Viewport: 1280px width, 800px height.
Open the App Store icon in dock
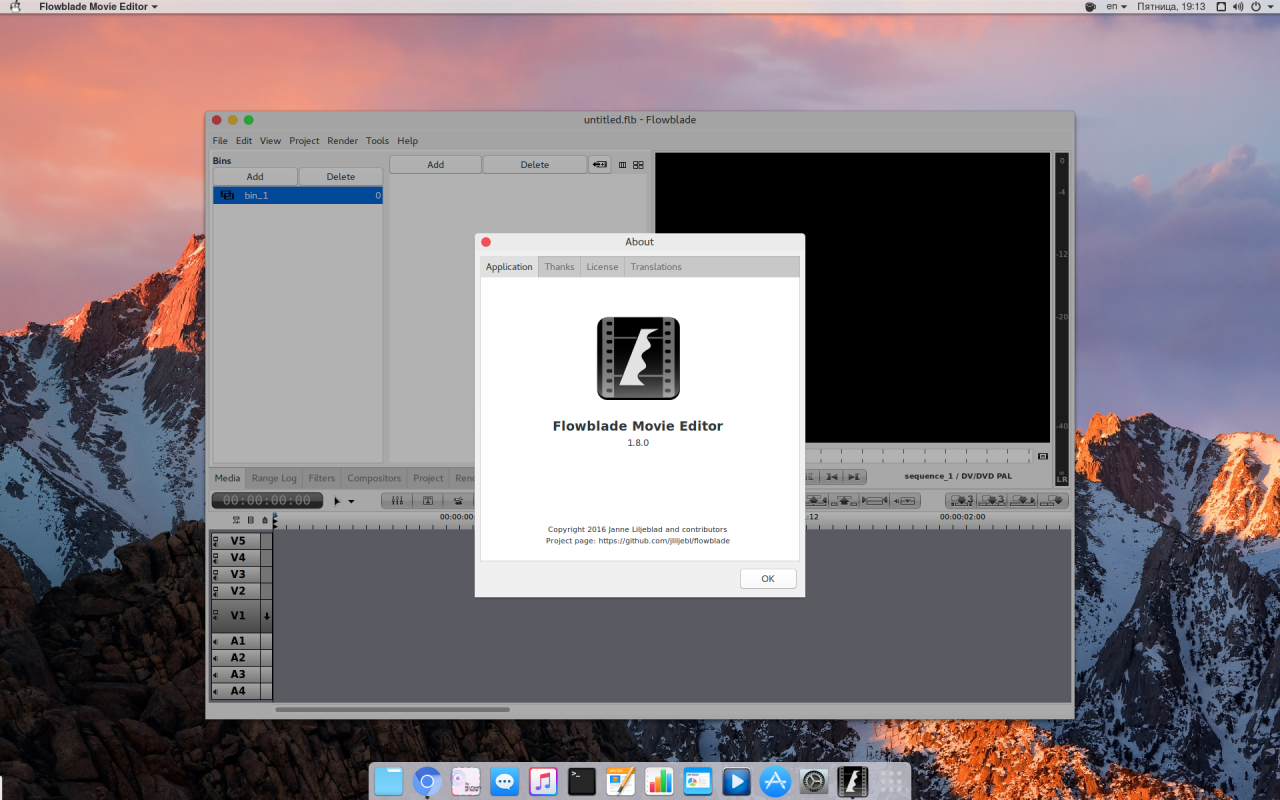(x=775, y=781)
